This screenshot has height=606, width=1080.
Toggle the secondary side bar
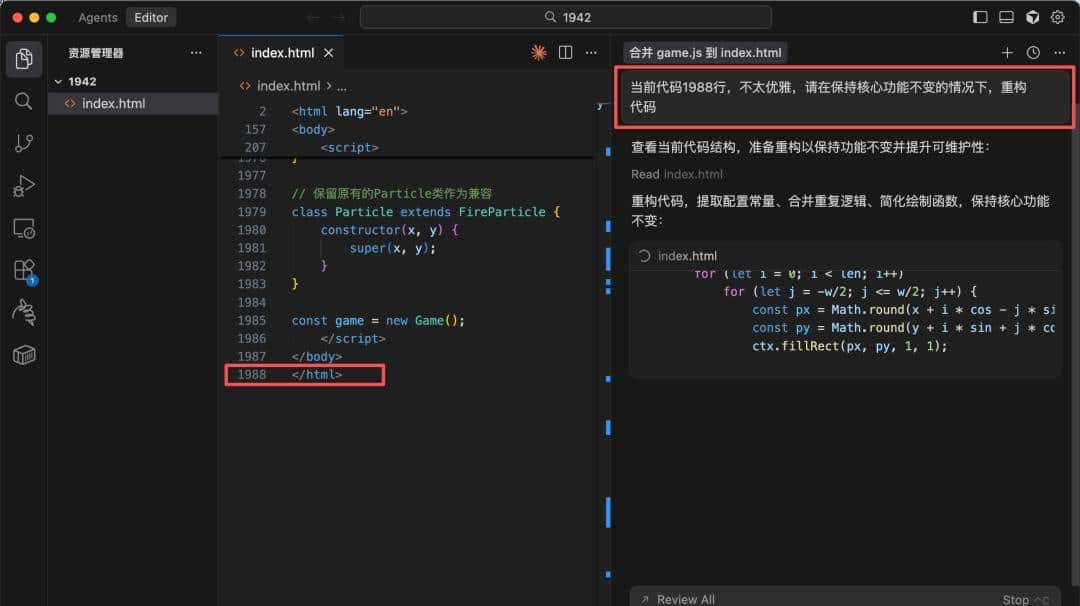1031,17
